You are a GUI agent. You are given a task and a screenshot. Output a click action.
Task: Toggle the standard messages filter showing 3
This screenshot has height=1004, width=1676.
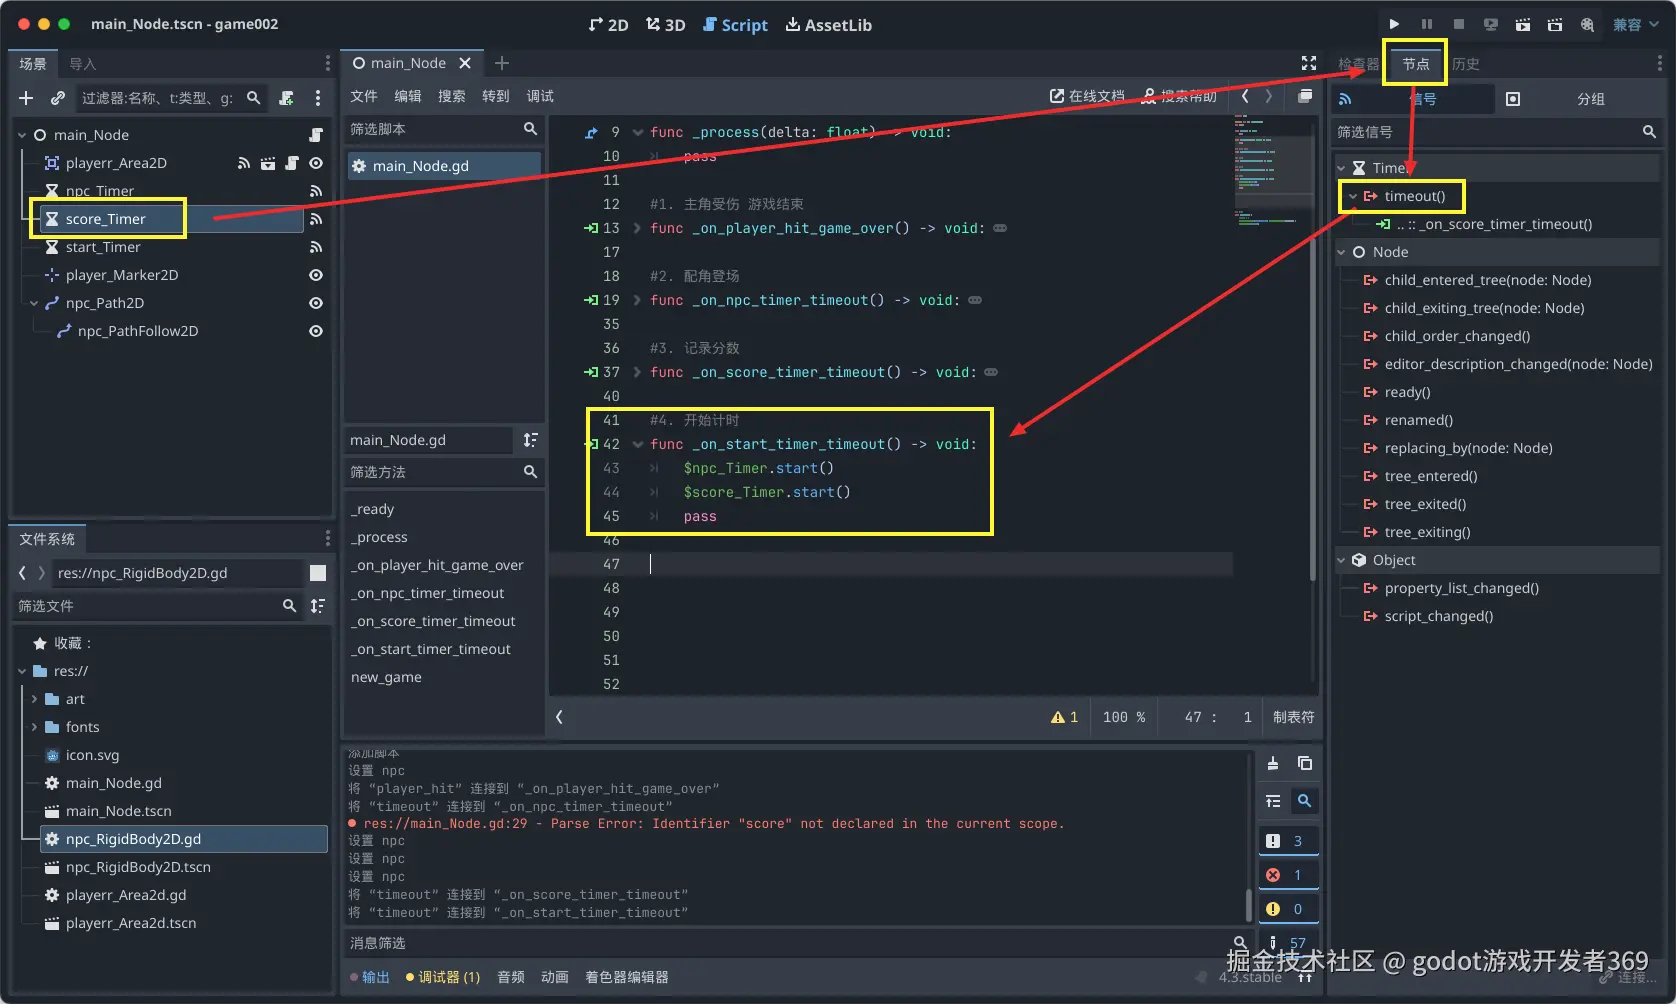coord(1287,841)
